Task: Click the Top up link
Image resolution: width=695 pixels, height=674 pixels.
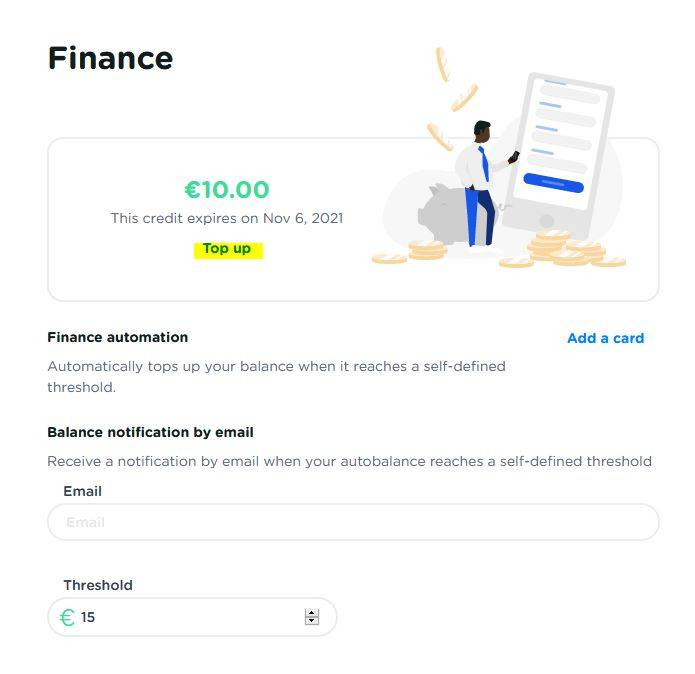Action: [x=227, y=249]
